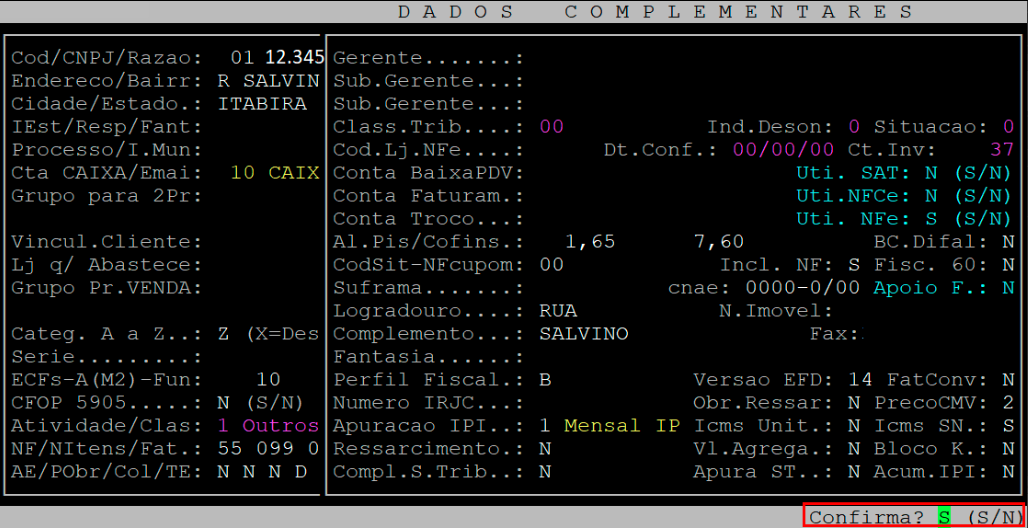Viewport: 1028px width, 528px height.
Task: Toggle the Icms SN. S flag
Action: (1008, 426)
